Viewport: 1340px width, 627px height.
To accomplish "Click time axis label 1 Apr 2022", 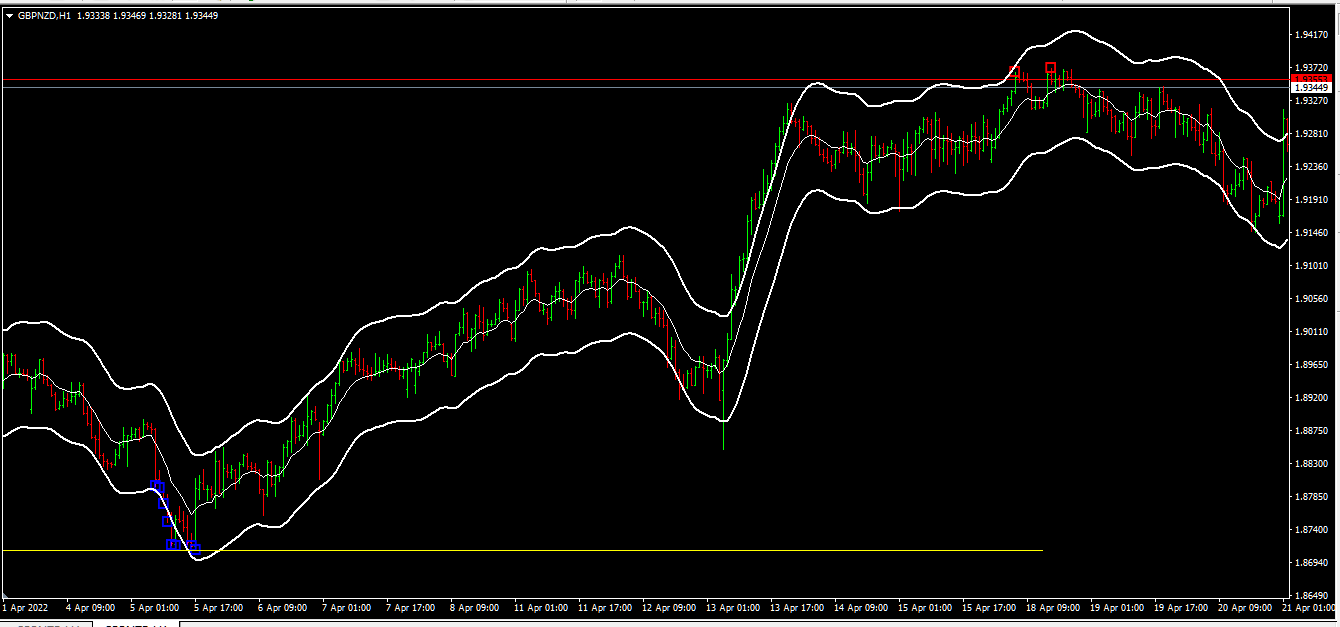I will click(25, 607).
